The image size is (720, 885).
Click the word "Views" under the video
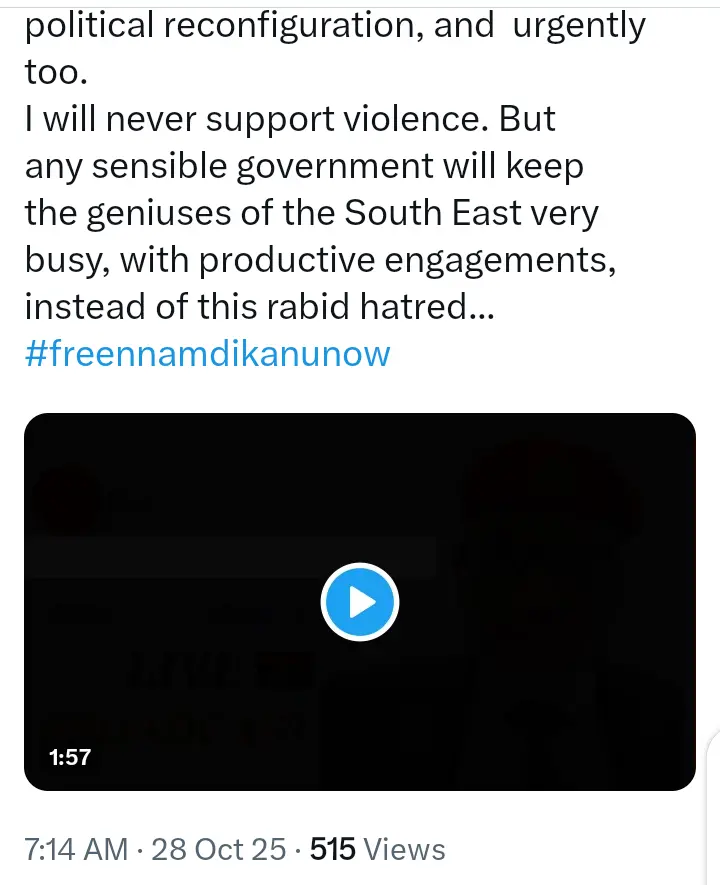[404, 850]
